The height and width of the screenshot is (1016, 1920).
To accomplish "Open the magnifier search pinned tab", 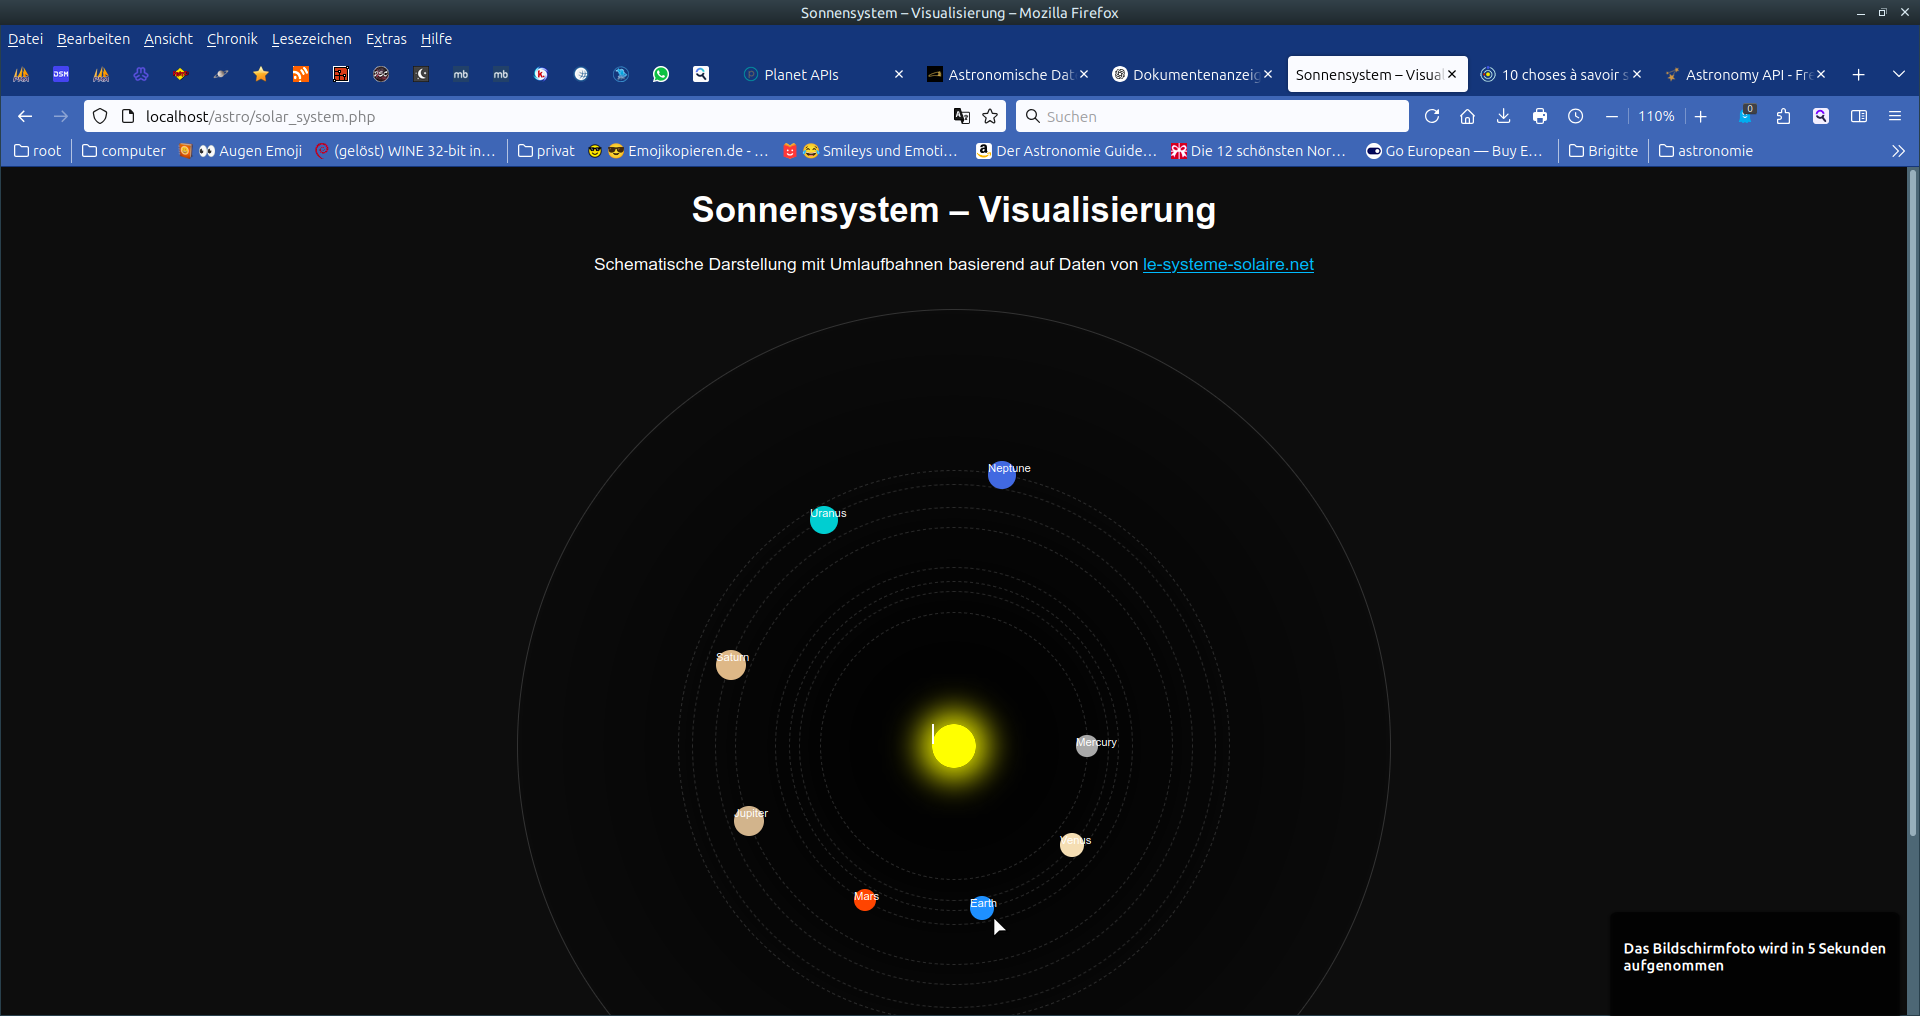I will (701, 74).
